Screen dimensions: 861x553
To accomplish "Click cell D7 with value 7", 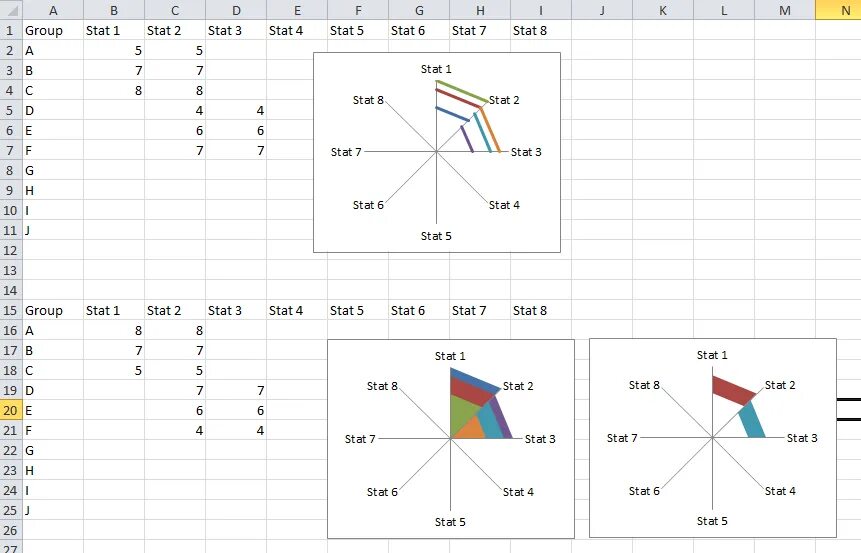I will 236,150.
